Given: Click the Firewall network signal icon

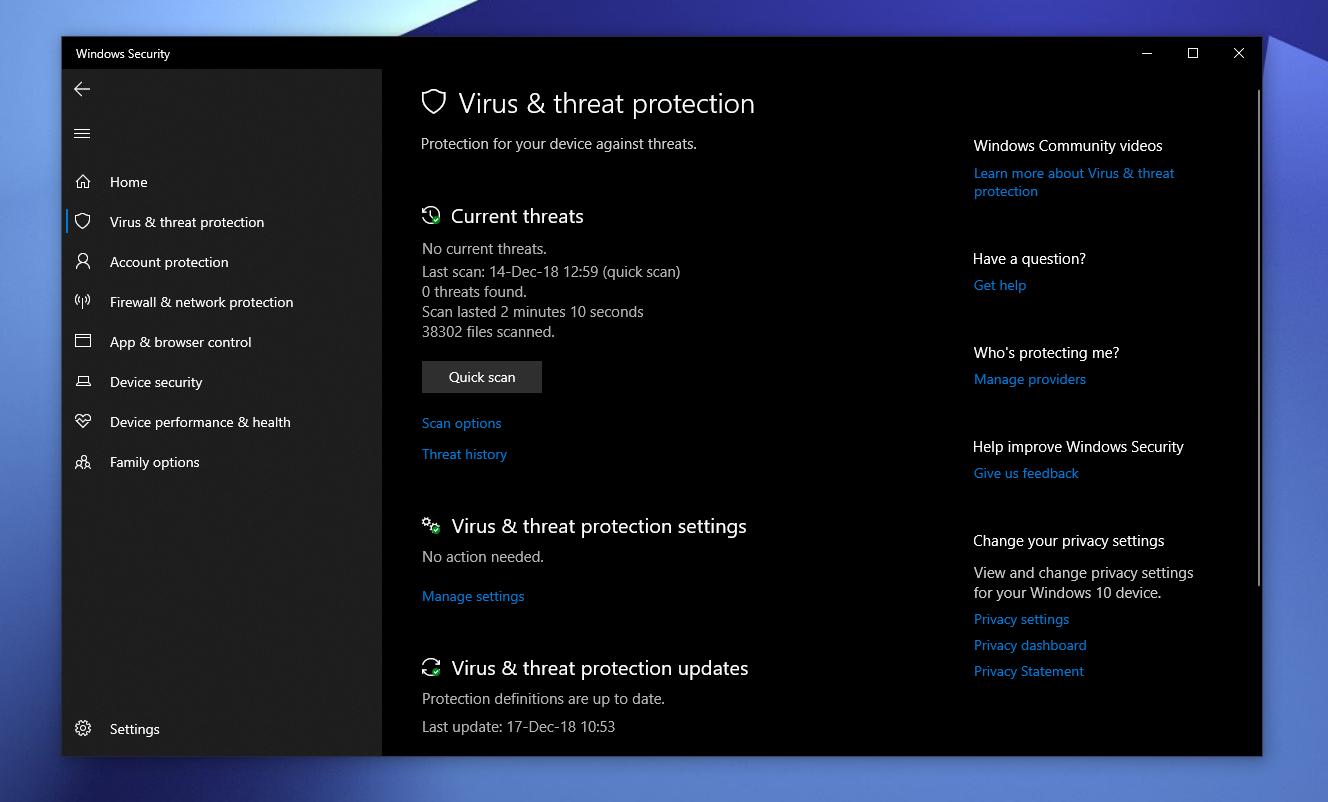Looking at the screenshot, I should [83, 302].
